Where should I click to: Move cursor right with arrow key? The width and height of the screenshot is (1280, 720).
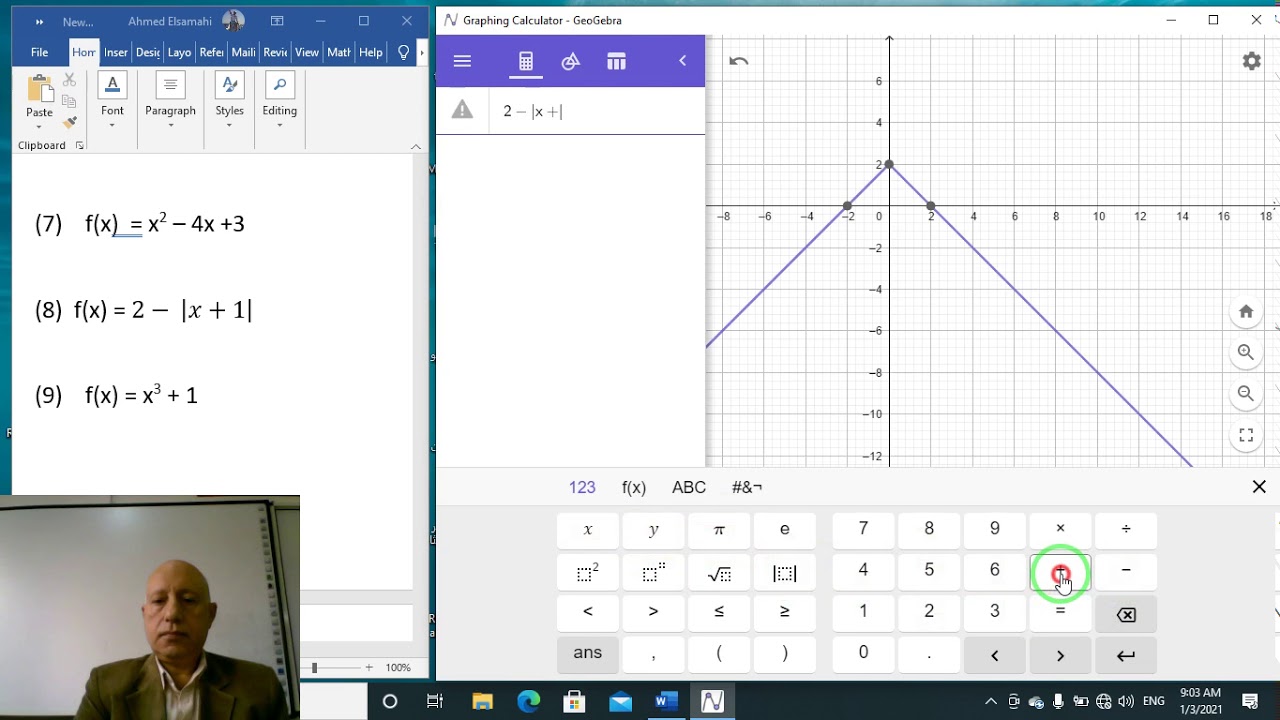1060,655
